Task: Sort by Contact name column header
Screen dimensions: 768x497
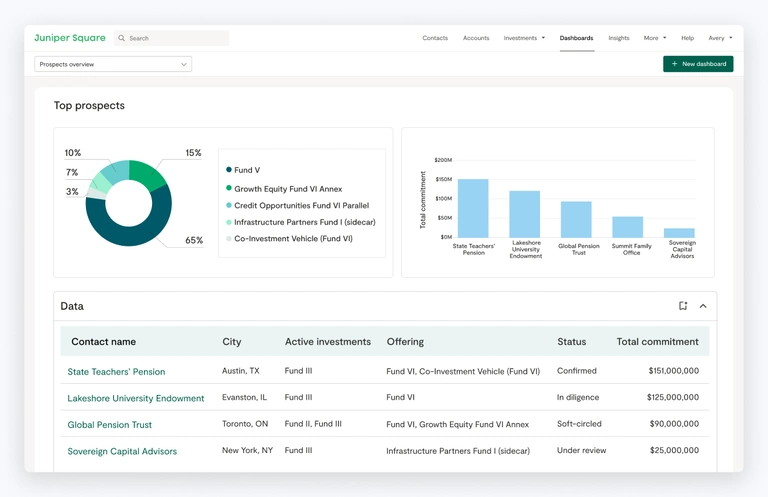Action: [103, 342]
